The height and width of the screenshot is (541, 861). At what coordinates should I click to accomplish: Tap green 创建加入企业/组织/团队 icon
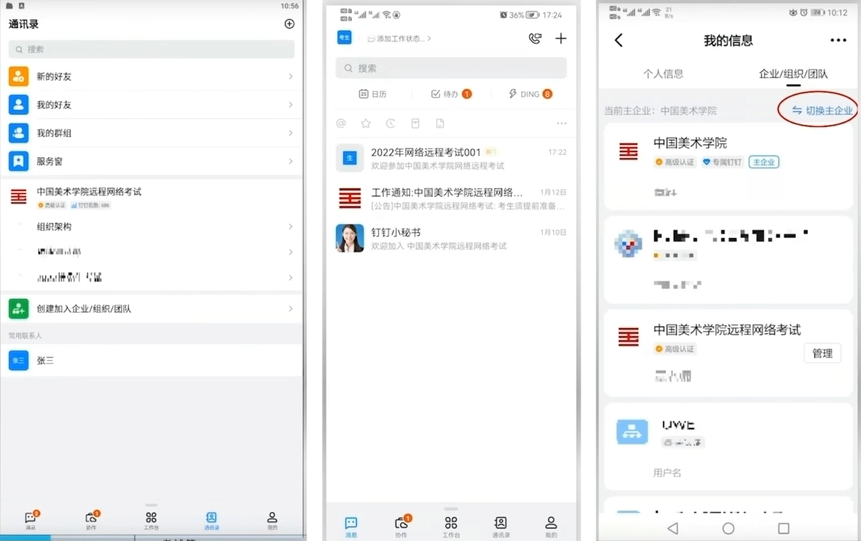click(19, 309)
